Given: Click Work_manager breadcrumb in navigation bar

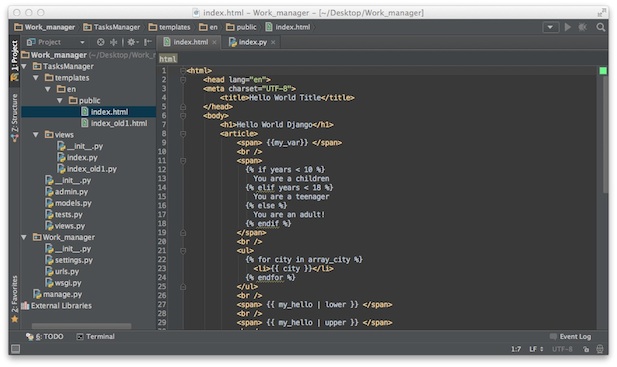Looking at the screenshot, I should [x=44, y=27].
